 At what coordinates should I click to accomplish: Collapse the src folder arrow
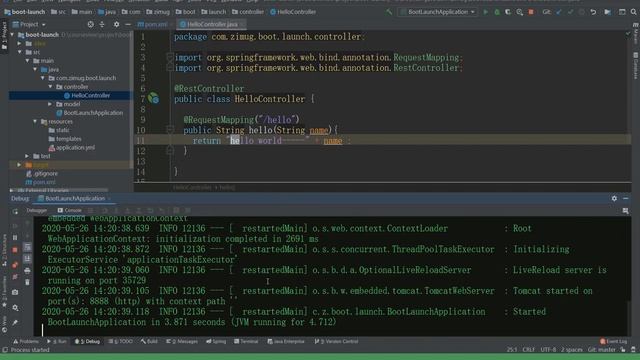[20, 52]
